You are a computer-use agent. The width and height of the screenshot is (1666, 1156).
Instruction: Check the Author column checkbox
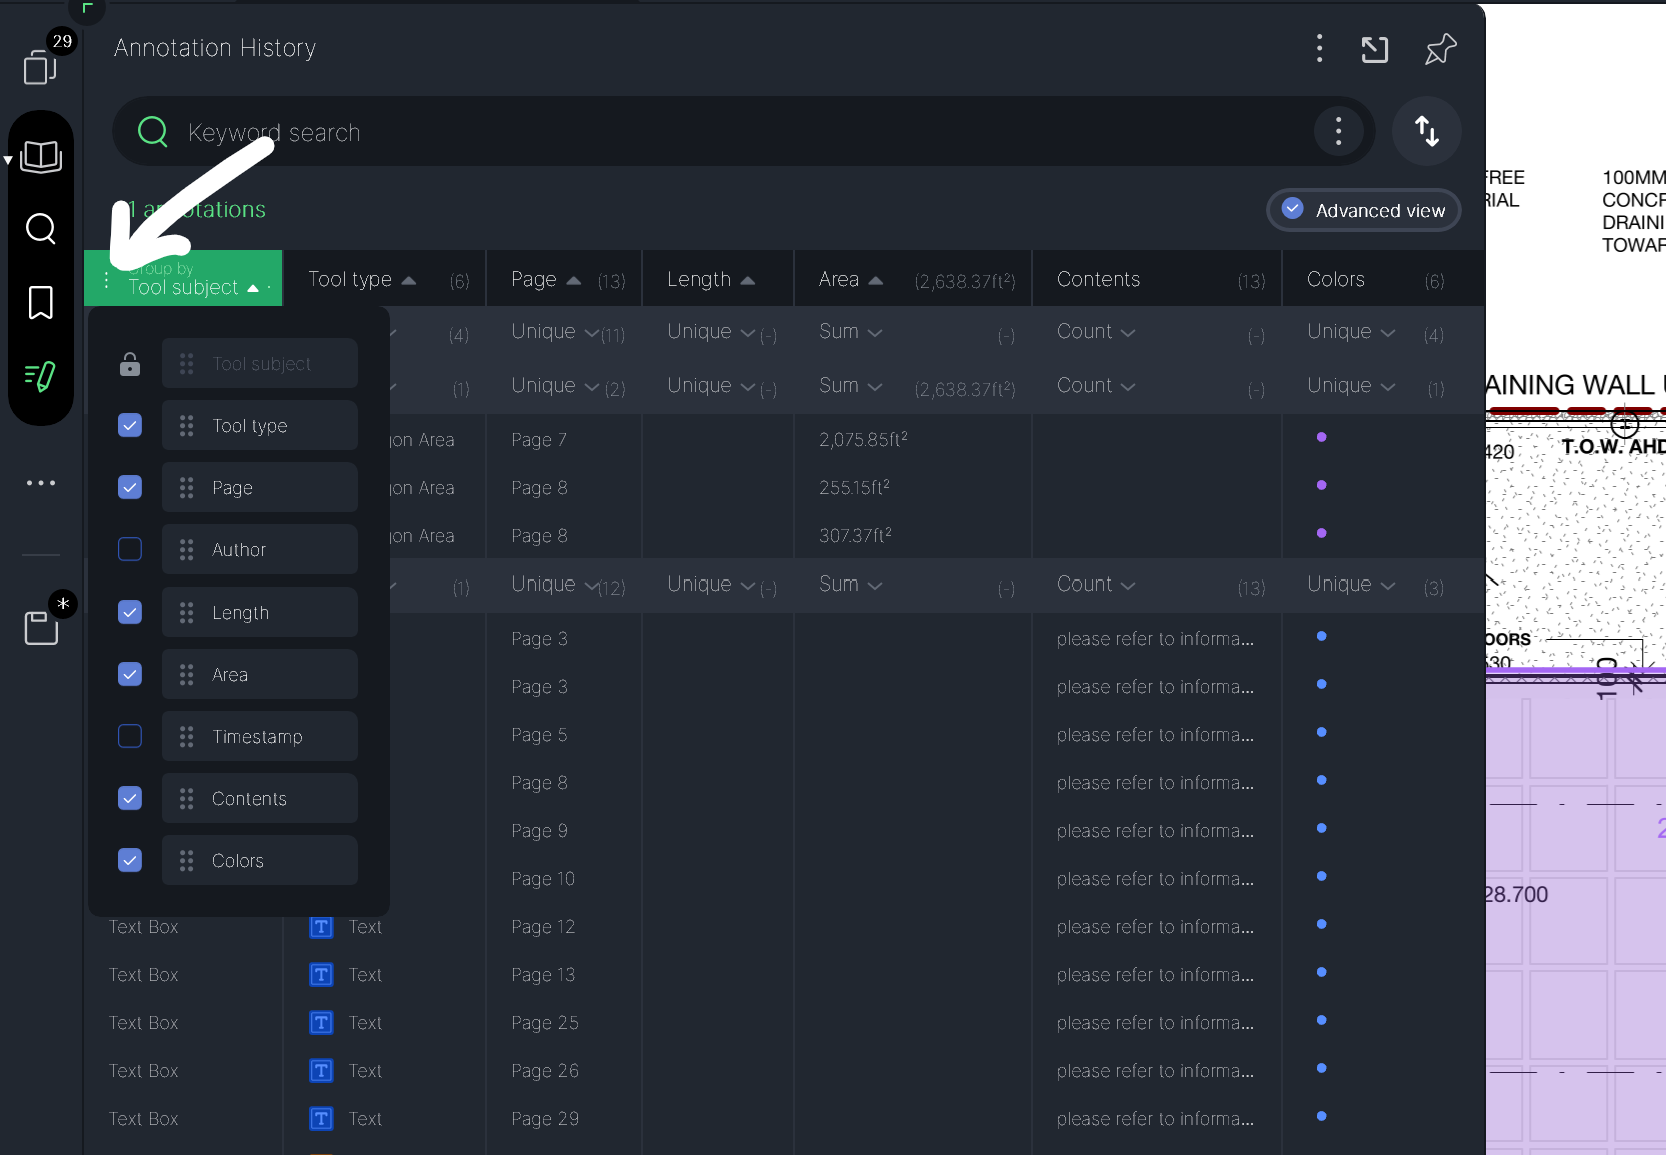coord(130,550)
